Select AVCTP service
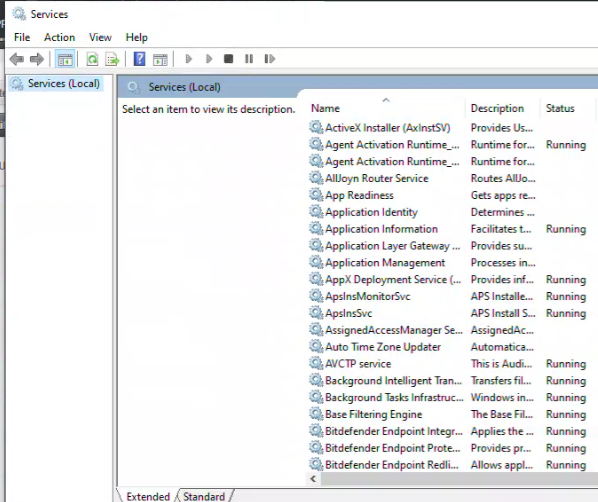The image size is (598, 502). [358, 364]
